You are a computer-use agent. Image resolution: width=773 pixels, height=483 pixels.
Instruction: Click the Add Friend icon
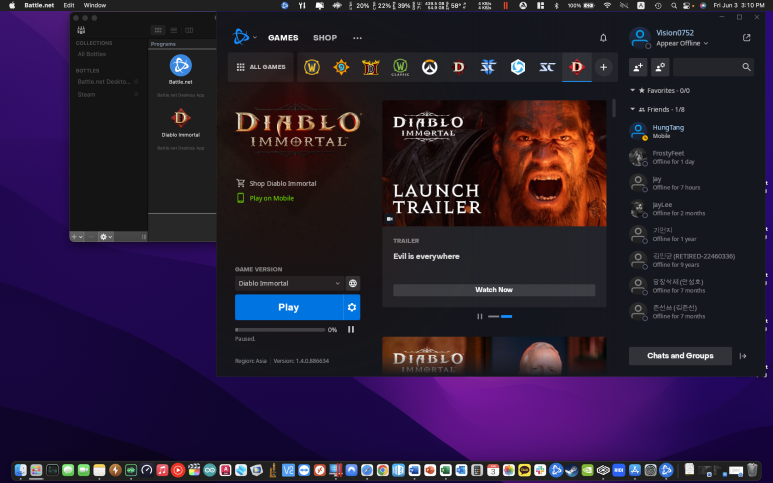tap(638, 67)
